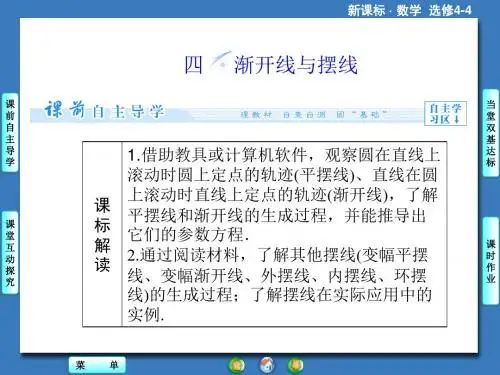The image size is (500, 375).
Task: Switch to 课前自主导学 side tab
Action: pos(10,133)
